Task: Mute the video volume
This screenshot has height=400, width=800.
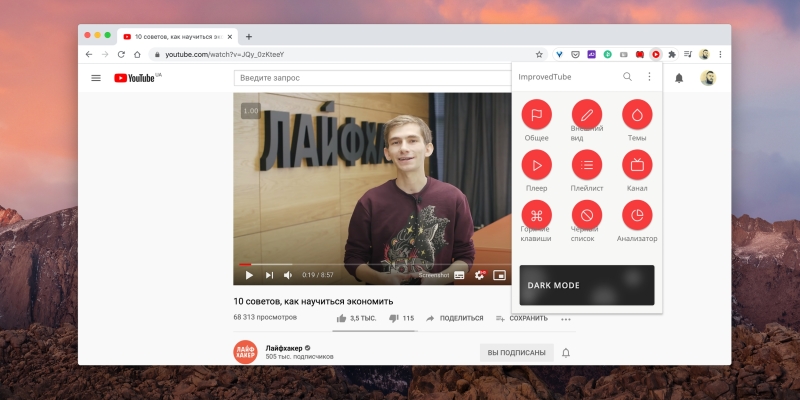Action: point(288,275)
